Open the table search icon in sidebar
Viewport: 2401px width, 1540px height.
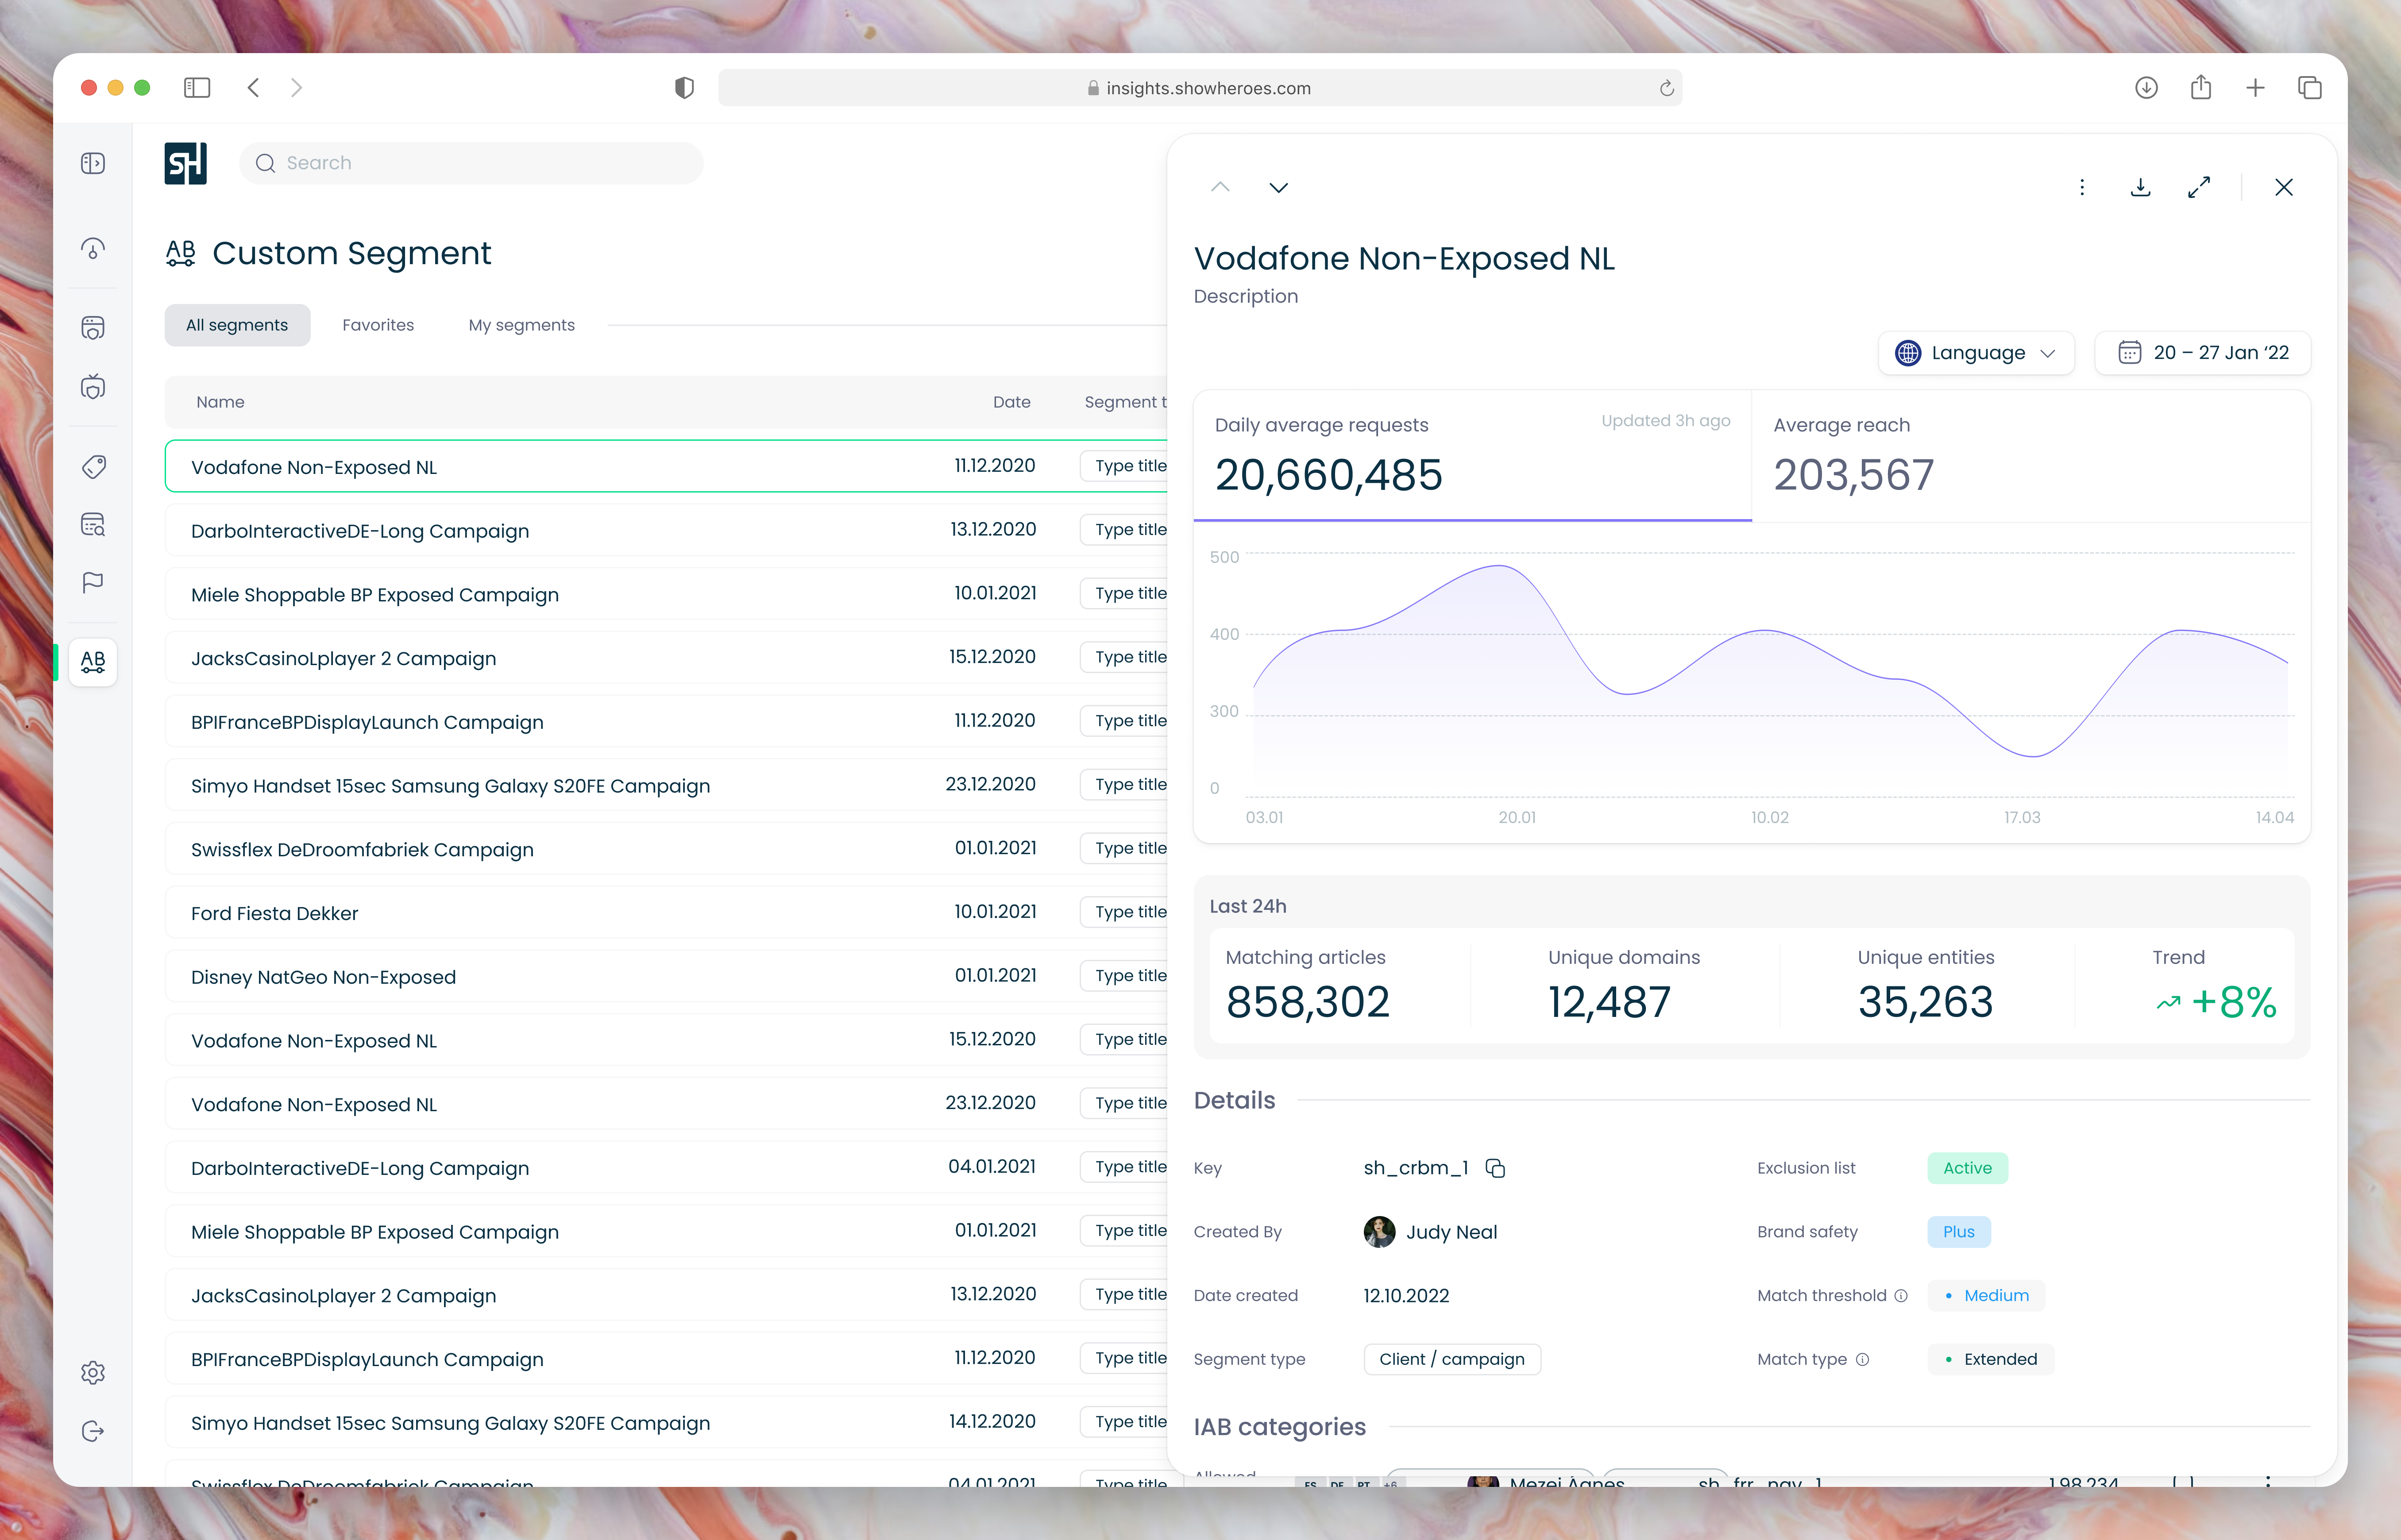point(93,525)
